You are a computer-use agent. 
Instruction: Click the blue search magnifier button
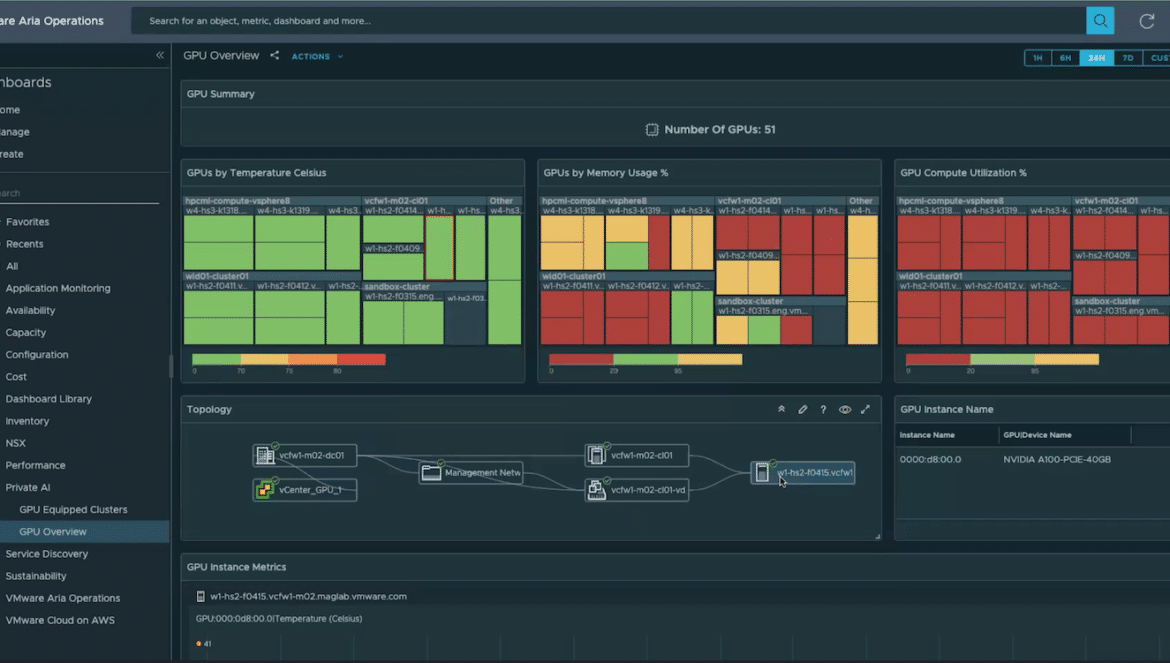(x=1100, y=21)
